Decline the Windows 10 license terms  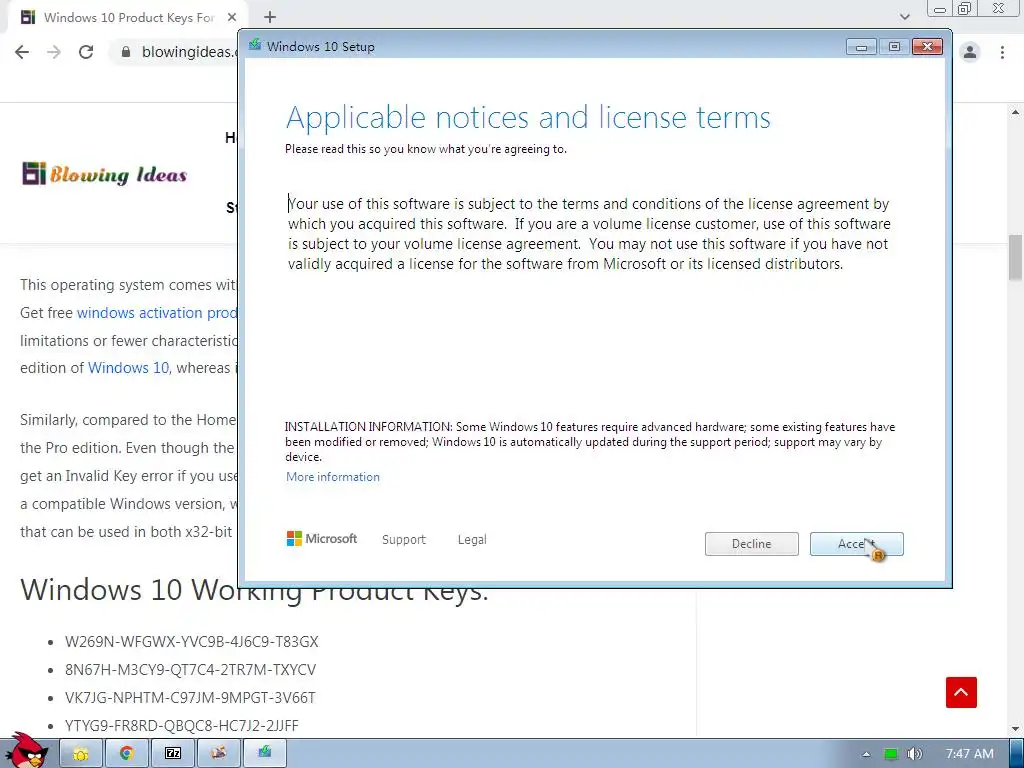tap(752, 544)
